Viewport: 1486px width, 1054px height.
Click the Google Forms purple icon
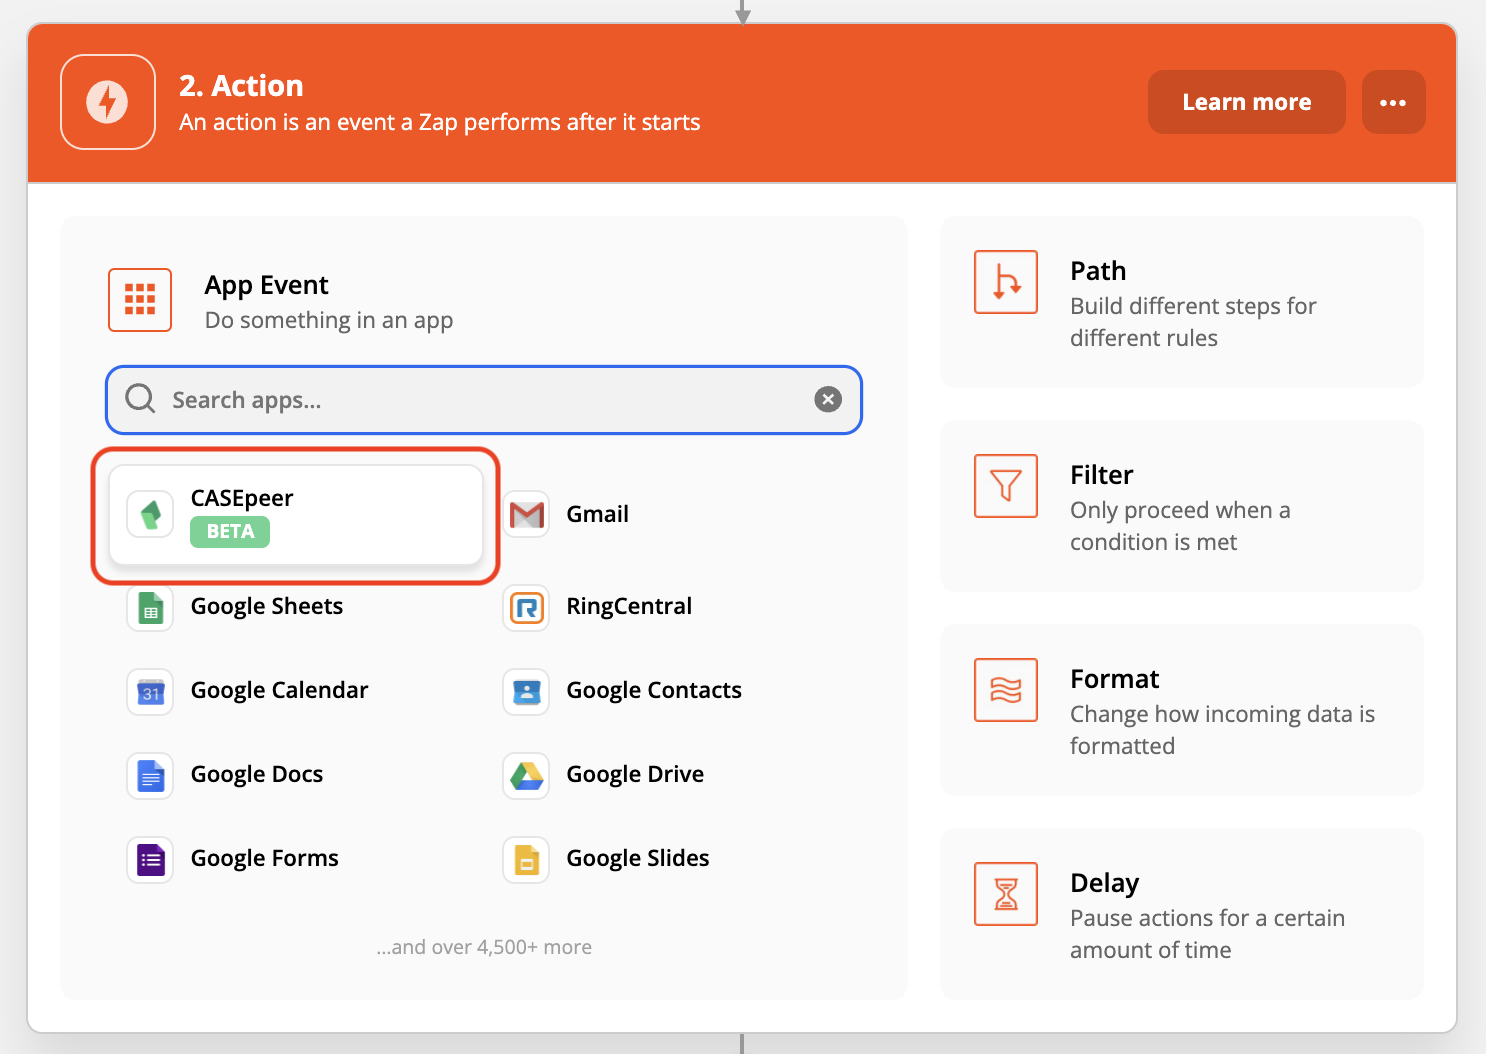151,859
